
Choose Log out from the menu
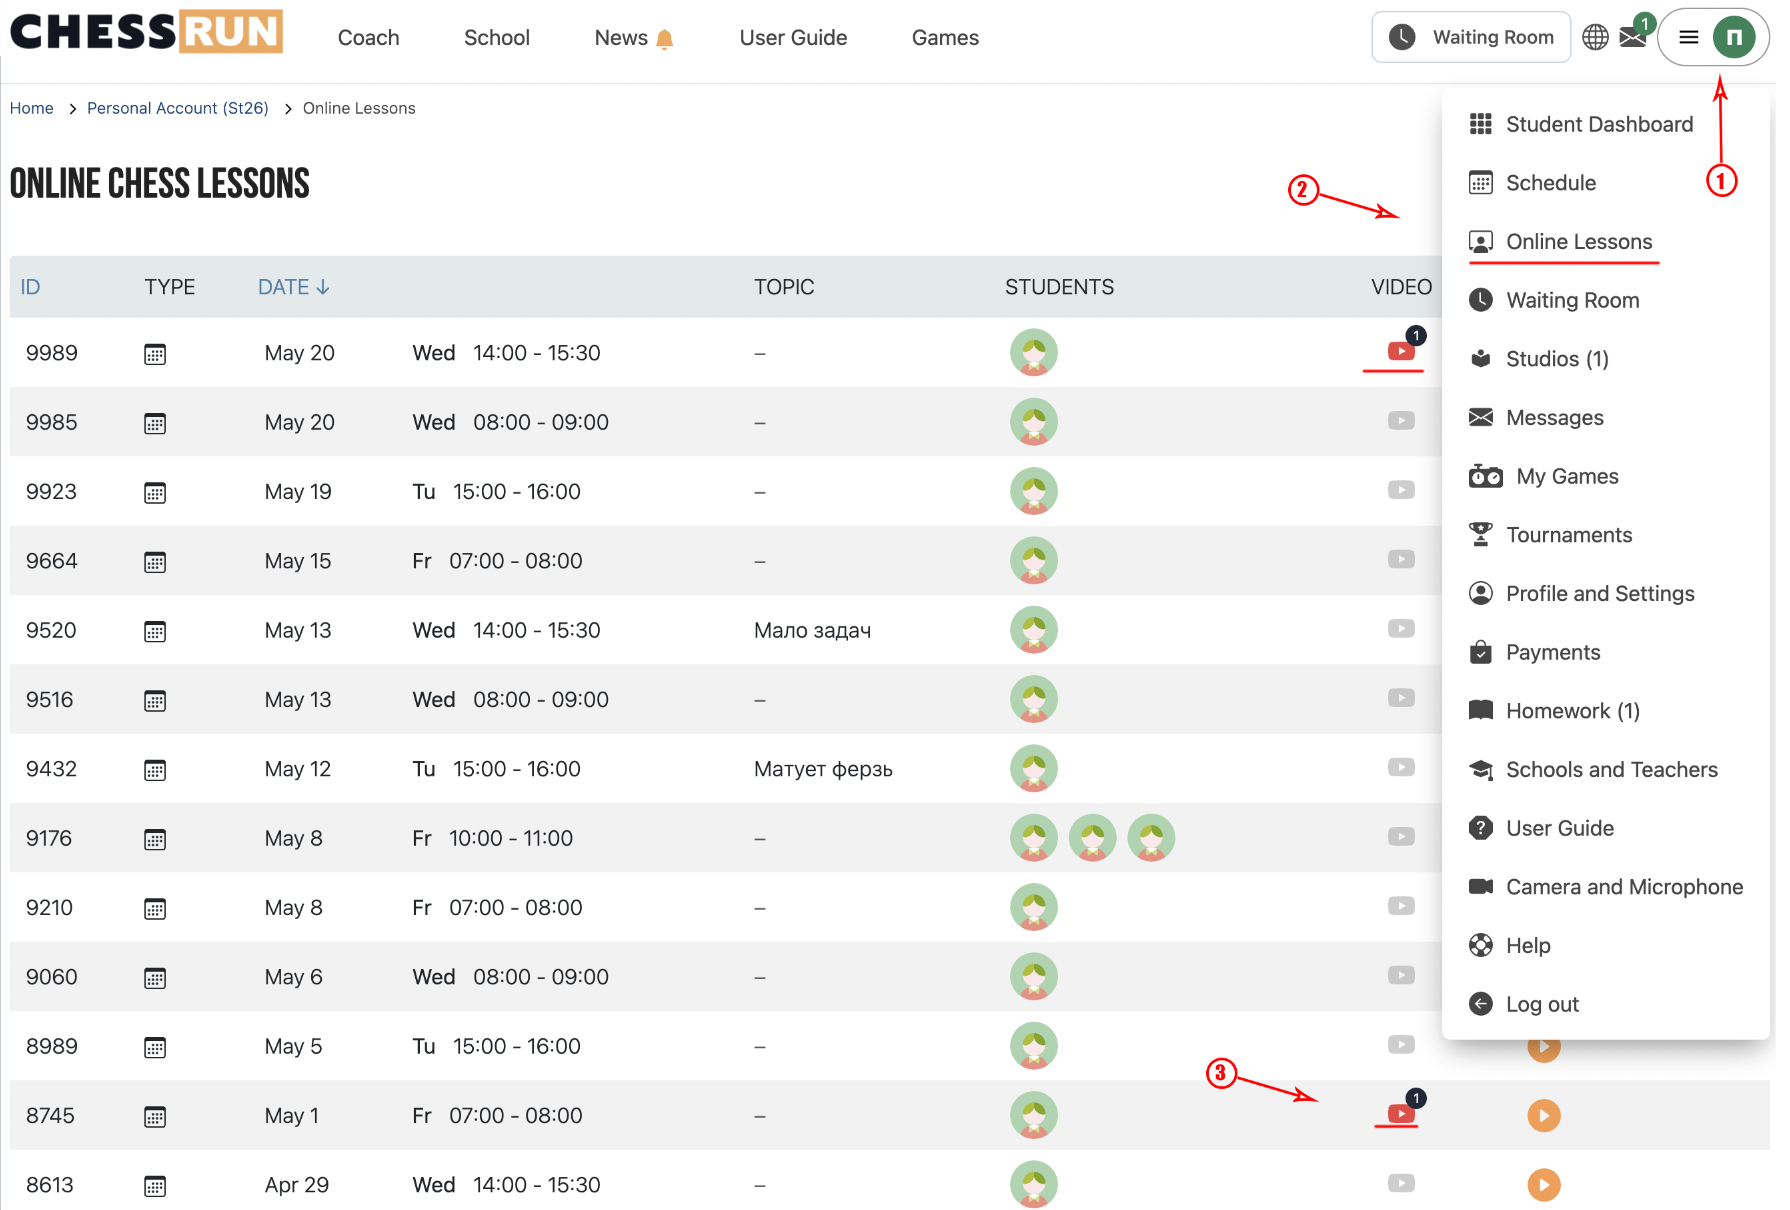click(x=1542, y=1004)
